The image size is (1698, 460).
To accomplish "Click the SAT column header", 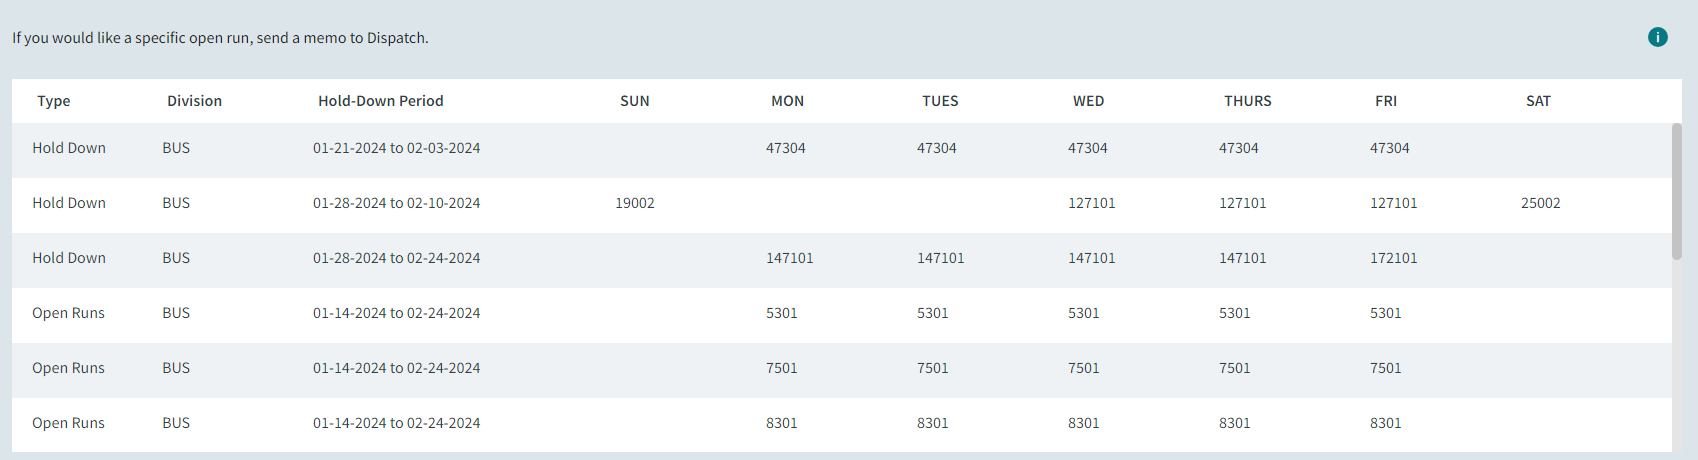I will click(x=1538, y=101).
